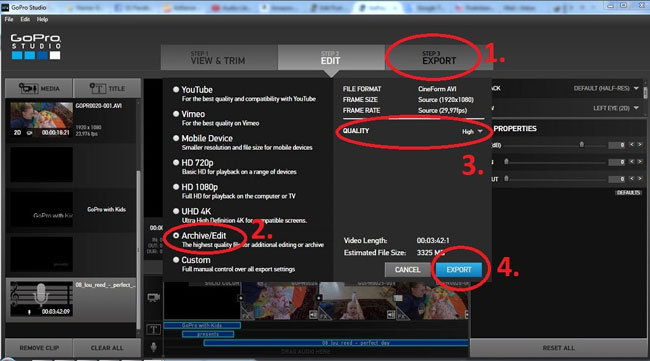650x361 pixels.
Task: Click the audio track microphone icon in timeline
Action: click(x=154, y=347)
